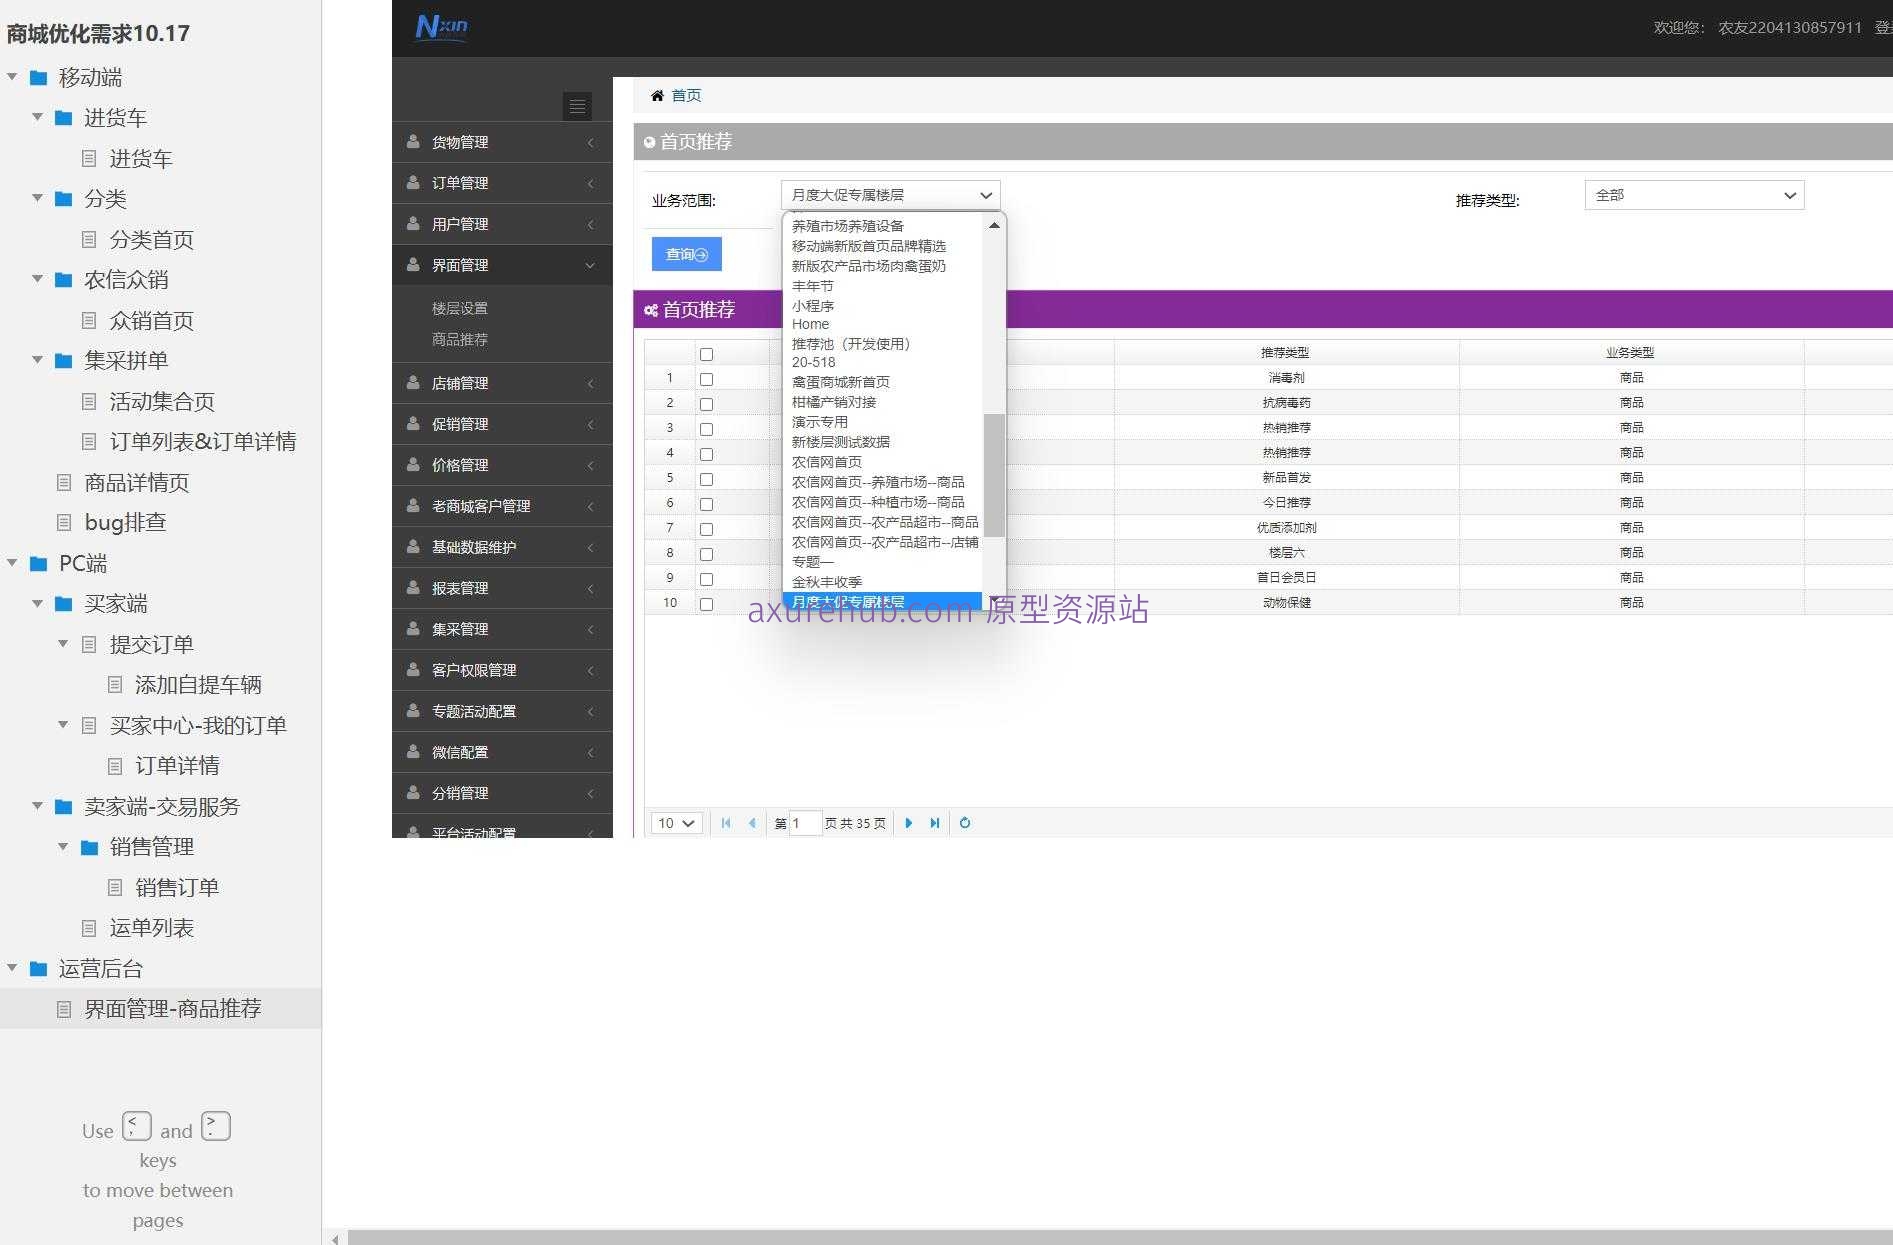Tick the checkbox for row 5

(x=706, y=479)
